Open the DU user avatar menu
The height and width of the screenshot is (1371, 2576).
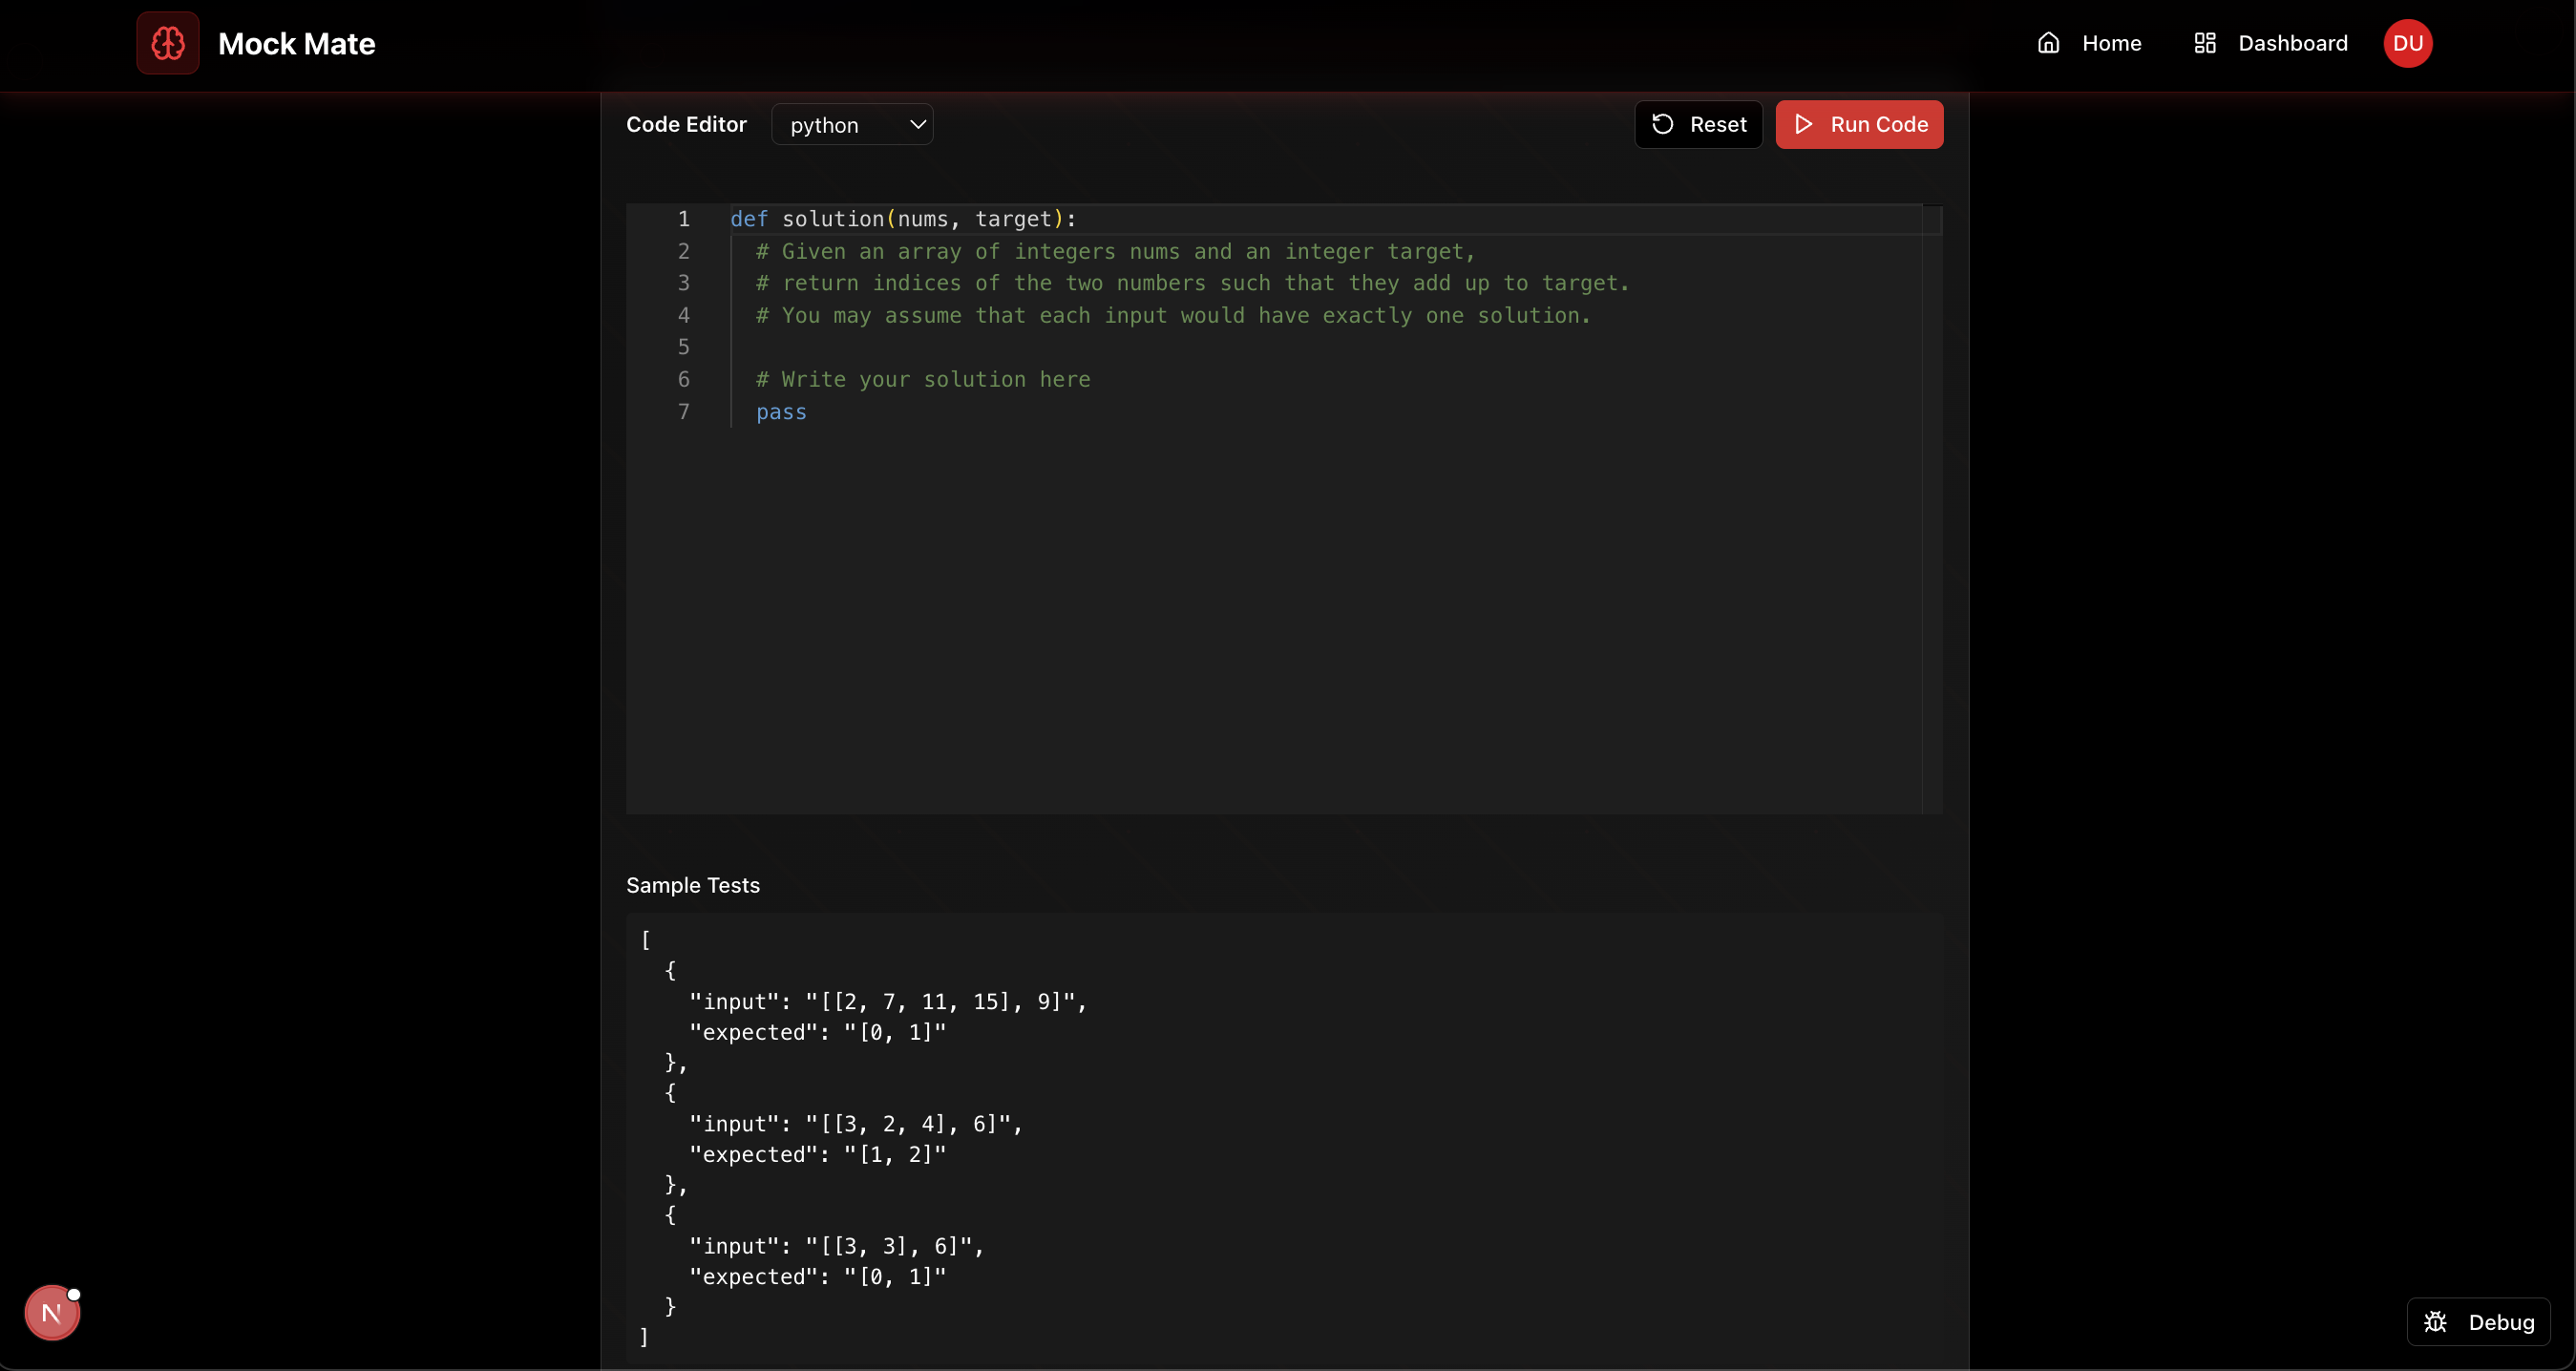[2407, 43]
